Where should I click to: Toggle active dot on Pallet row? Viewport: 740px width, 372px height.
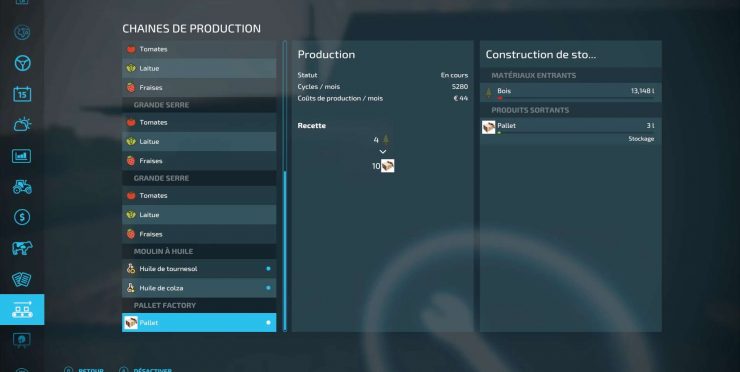pos(268,323)
